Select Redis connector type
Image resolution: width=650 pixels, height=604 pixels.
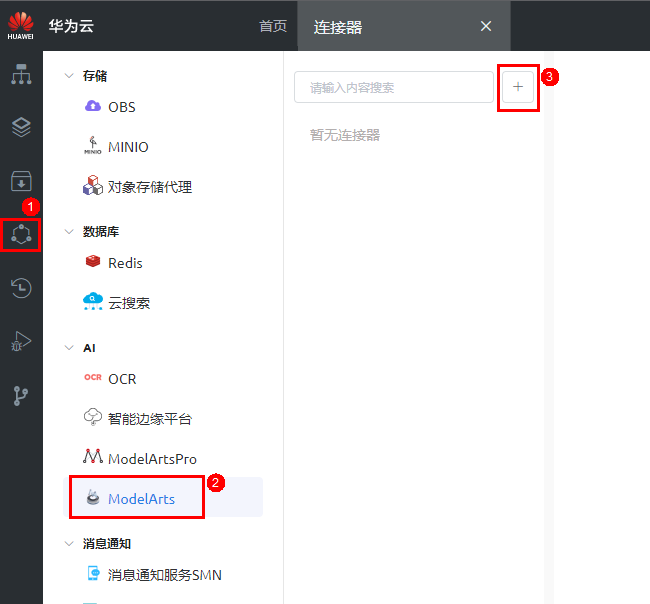pyautogui.click(x=125, y=263)
